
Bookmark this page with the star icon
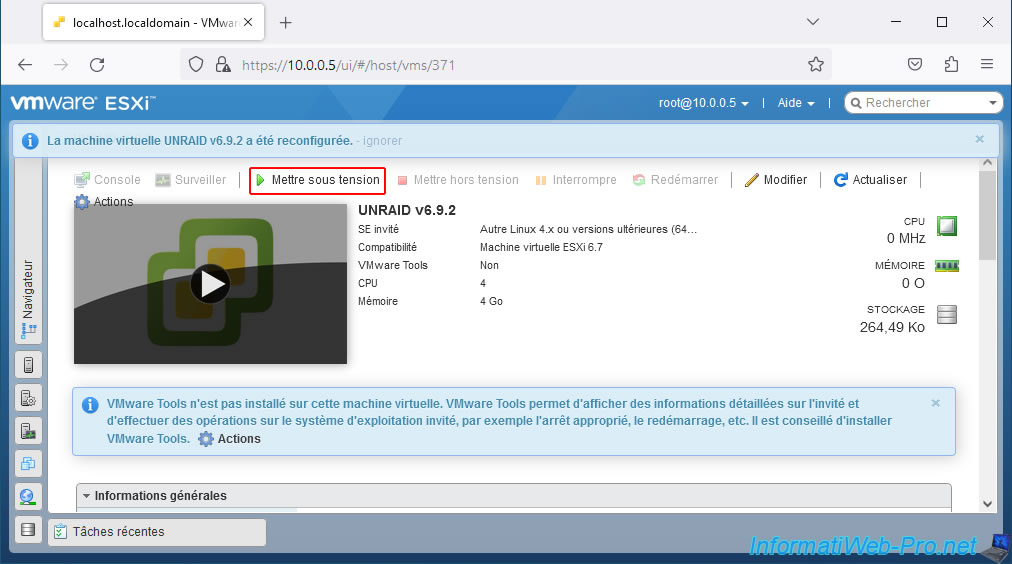[816, 64]
